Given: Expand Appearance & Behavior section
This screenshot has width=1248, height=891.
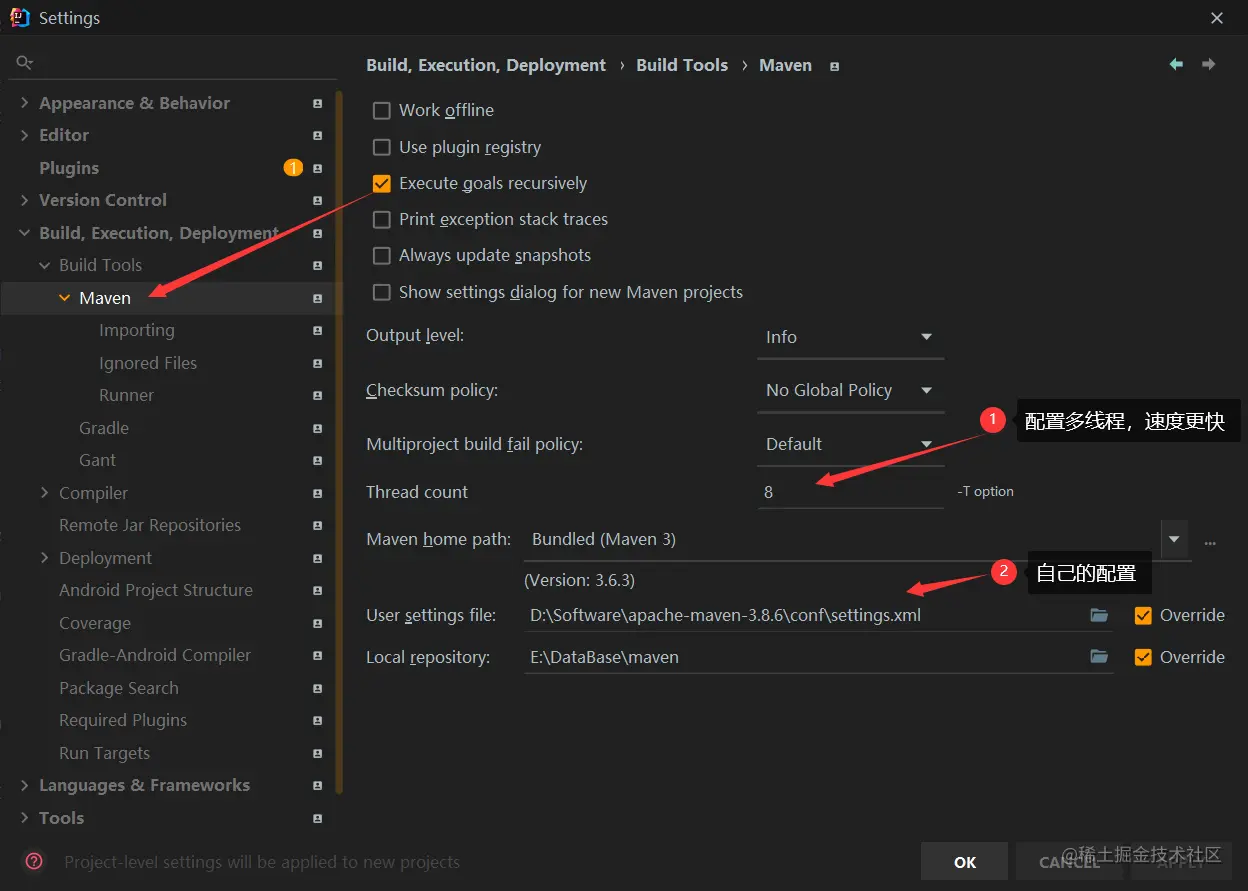Looking at the screenshot, I should (25, 103).
